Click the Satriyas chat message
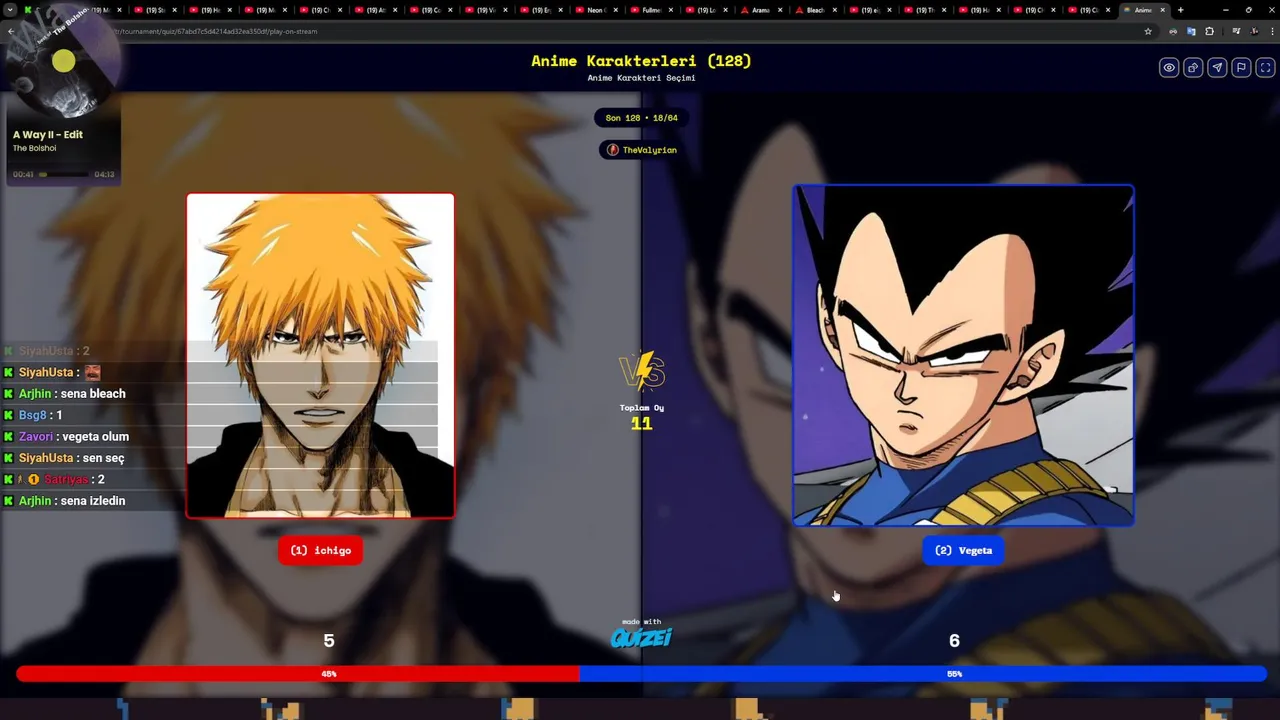 [x=55, y=480]
